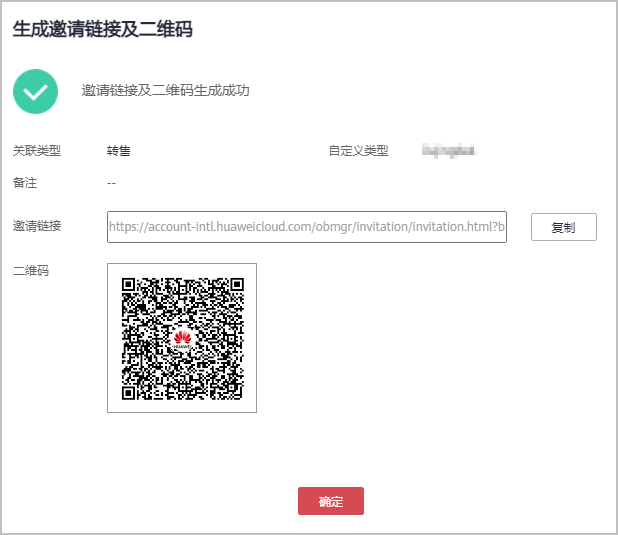Image resolution: width=618 pixels, height=535 pixels.
Task: Click the blurred custom type value
Action: tap(449, 151)
